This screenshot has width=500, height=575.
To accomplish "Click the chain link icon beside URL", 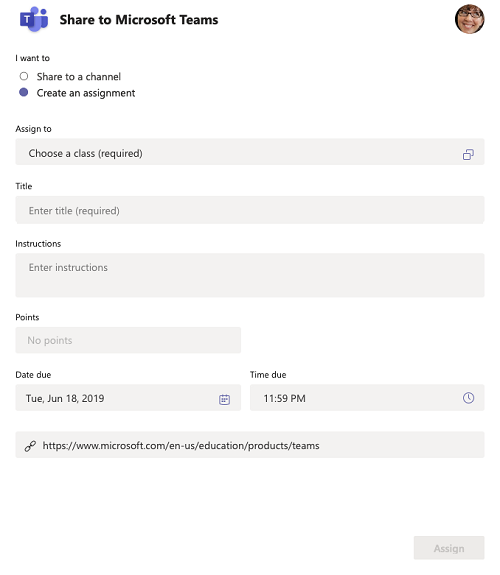I will pos(30,446).
